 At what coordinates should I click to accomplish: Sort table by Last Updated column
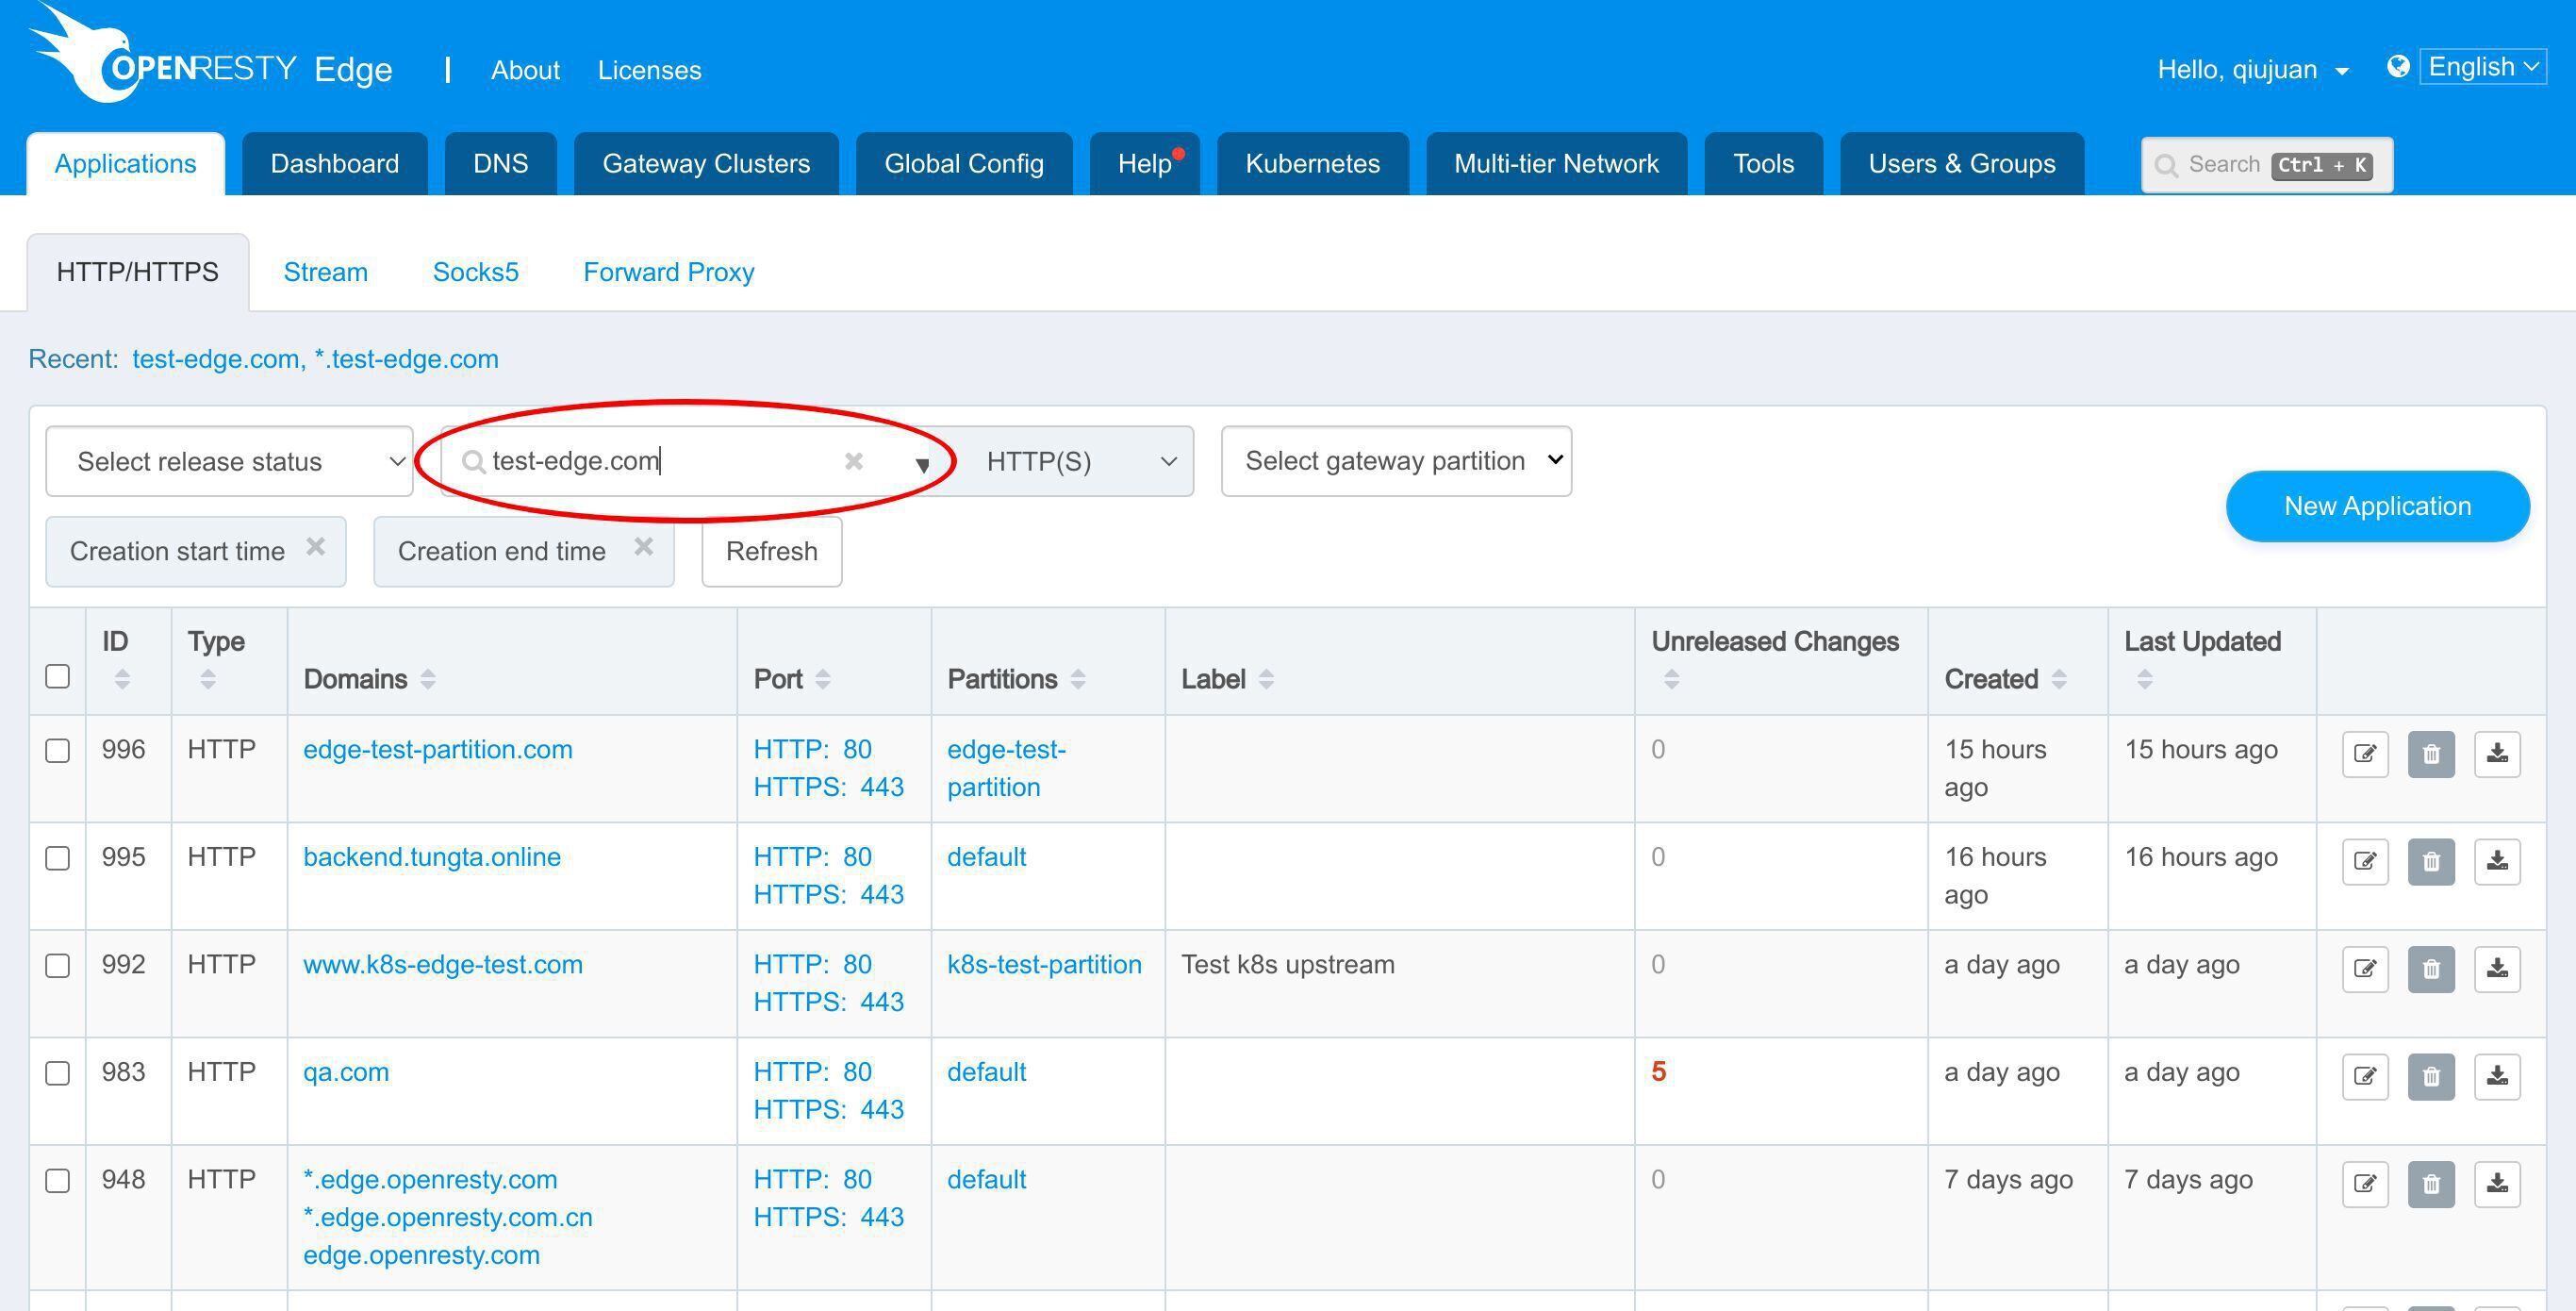coord(2144,679)
